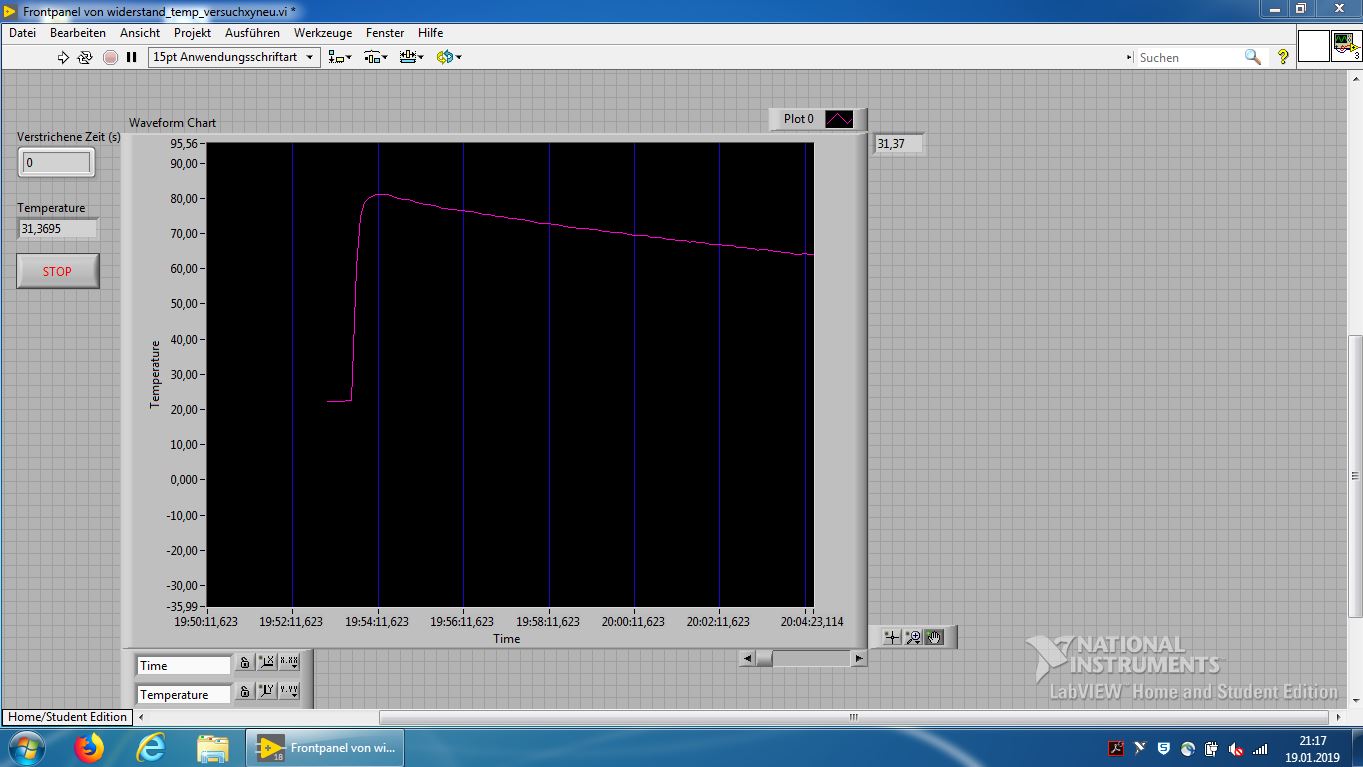Click the magnifier search icon
The height and width of the screenshot is (767, 1363).
(1252, 57)
